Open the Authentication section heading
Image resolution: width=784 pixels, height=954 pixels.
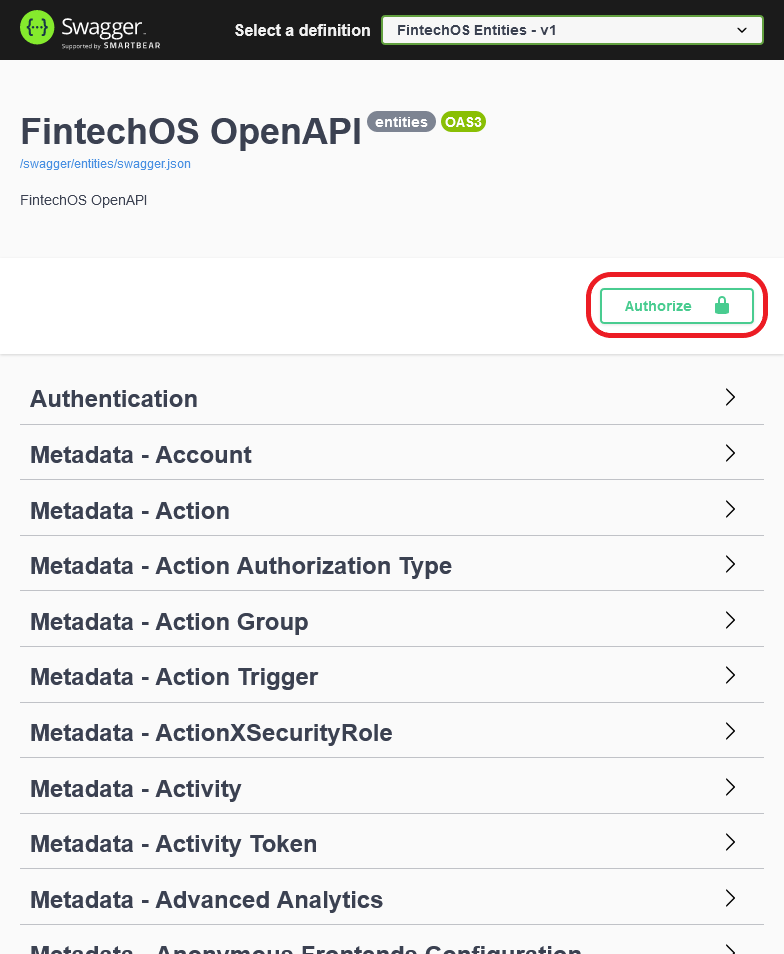pos(114,399)
